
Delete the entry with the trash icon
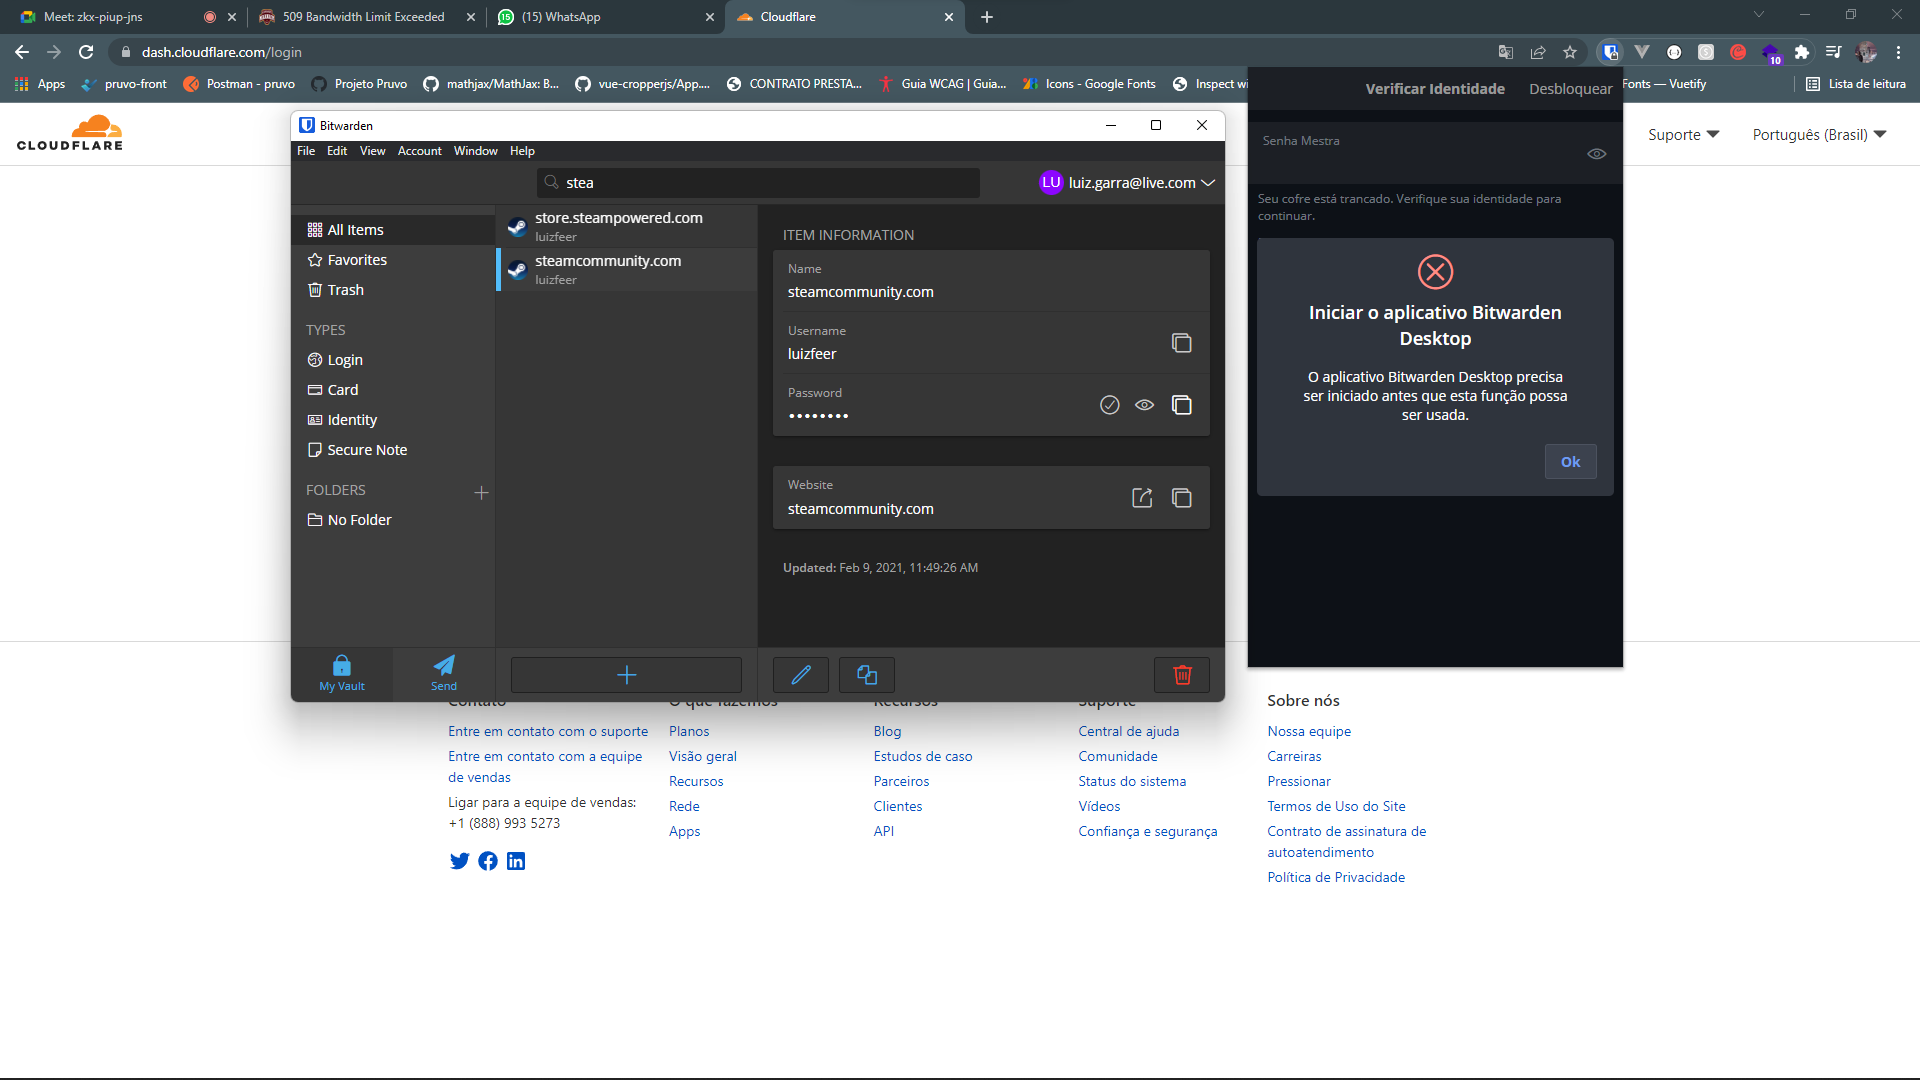pyautogui.click(x=1181, y=675)
